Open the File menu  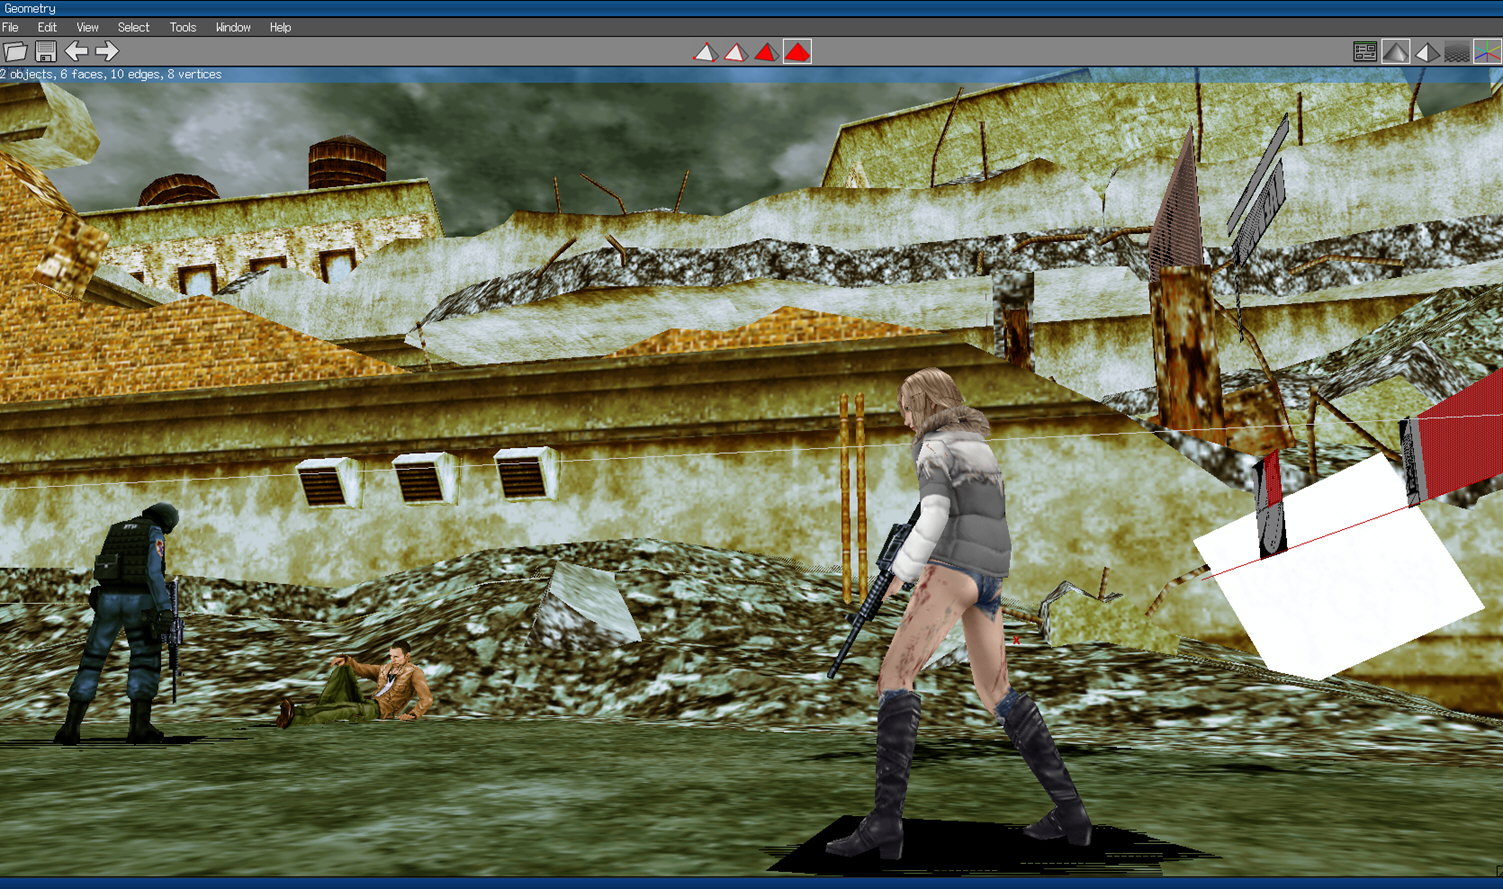point(11,27)
